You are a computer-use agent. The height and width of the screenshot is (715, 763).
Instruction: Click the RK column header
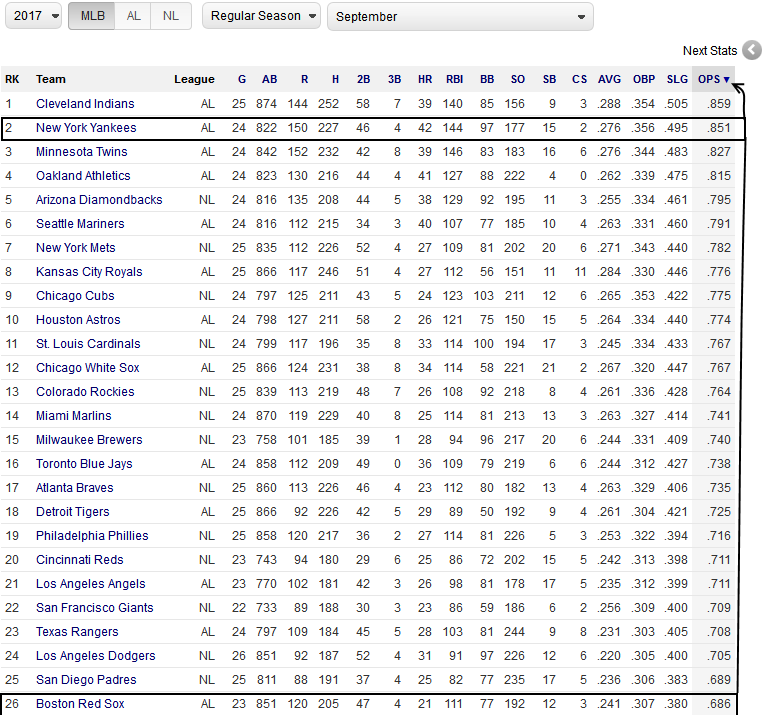(12, 79)
